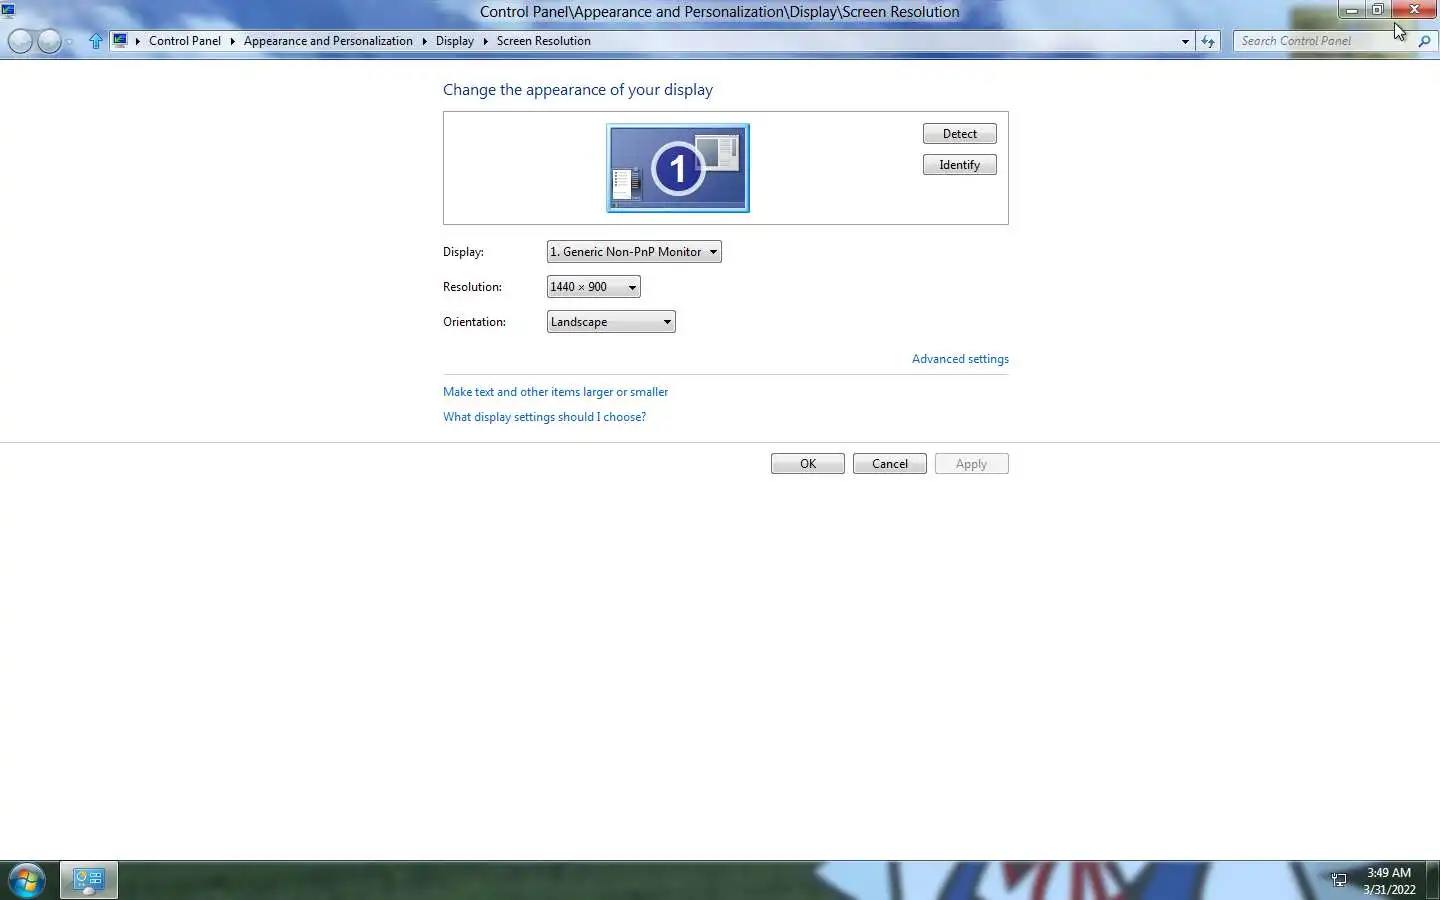
Task: Click the Search Control Panel field
Action: pyautogui.click(x=1324, y=41)
